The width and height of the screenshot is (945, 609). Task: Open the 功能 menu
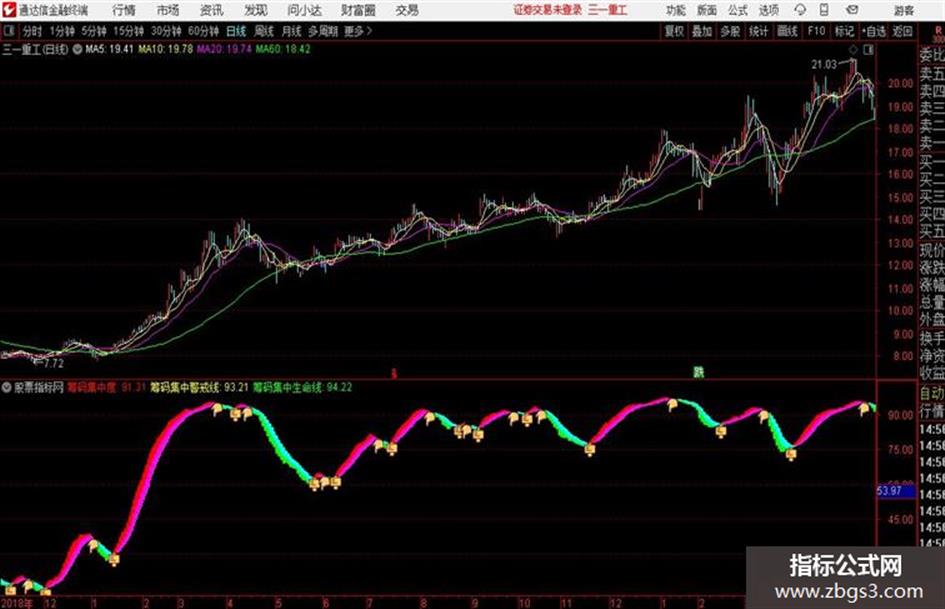(x=676, y=10)
